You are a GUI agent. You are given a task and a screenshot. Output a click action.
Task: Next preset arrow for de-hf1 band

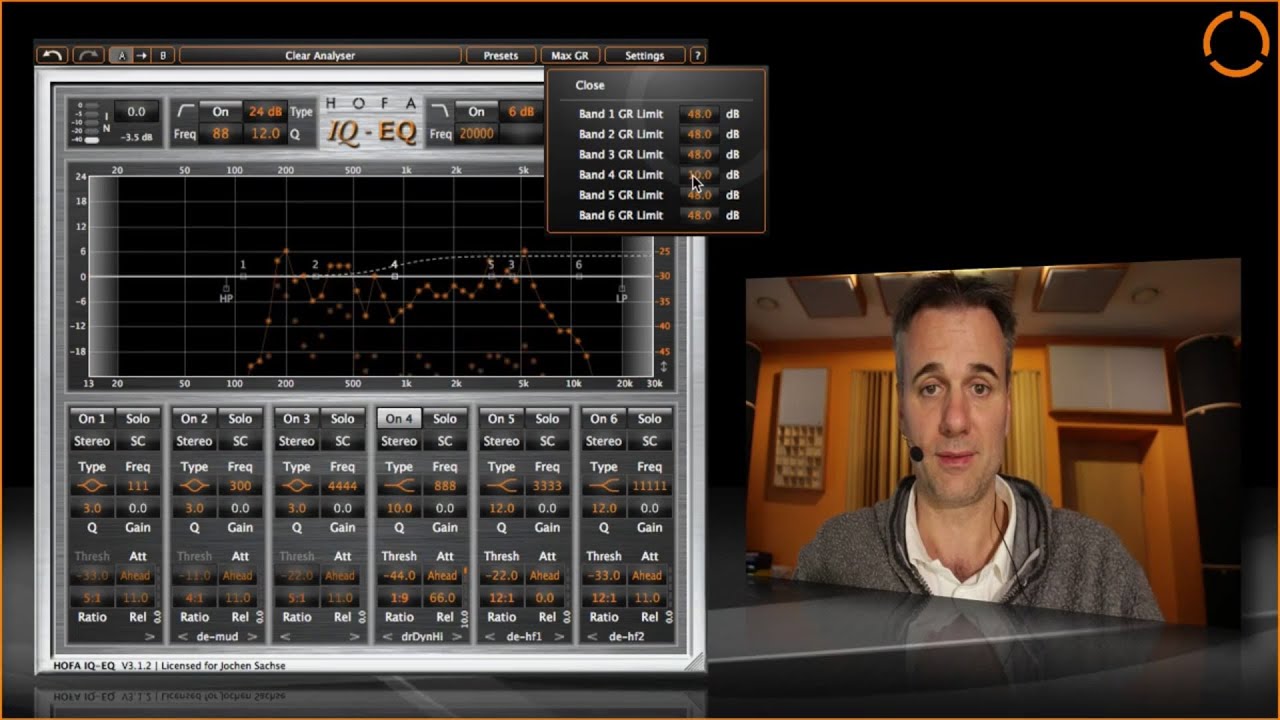pos(559,637)
